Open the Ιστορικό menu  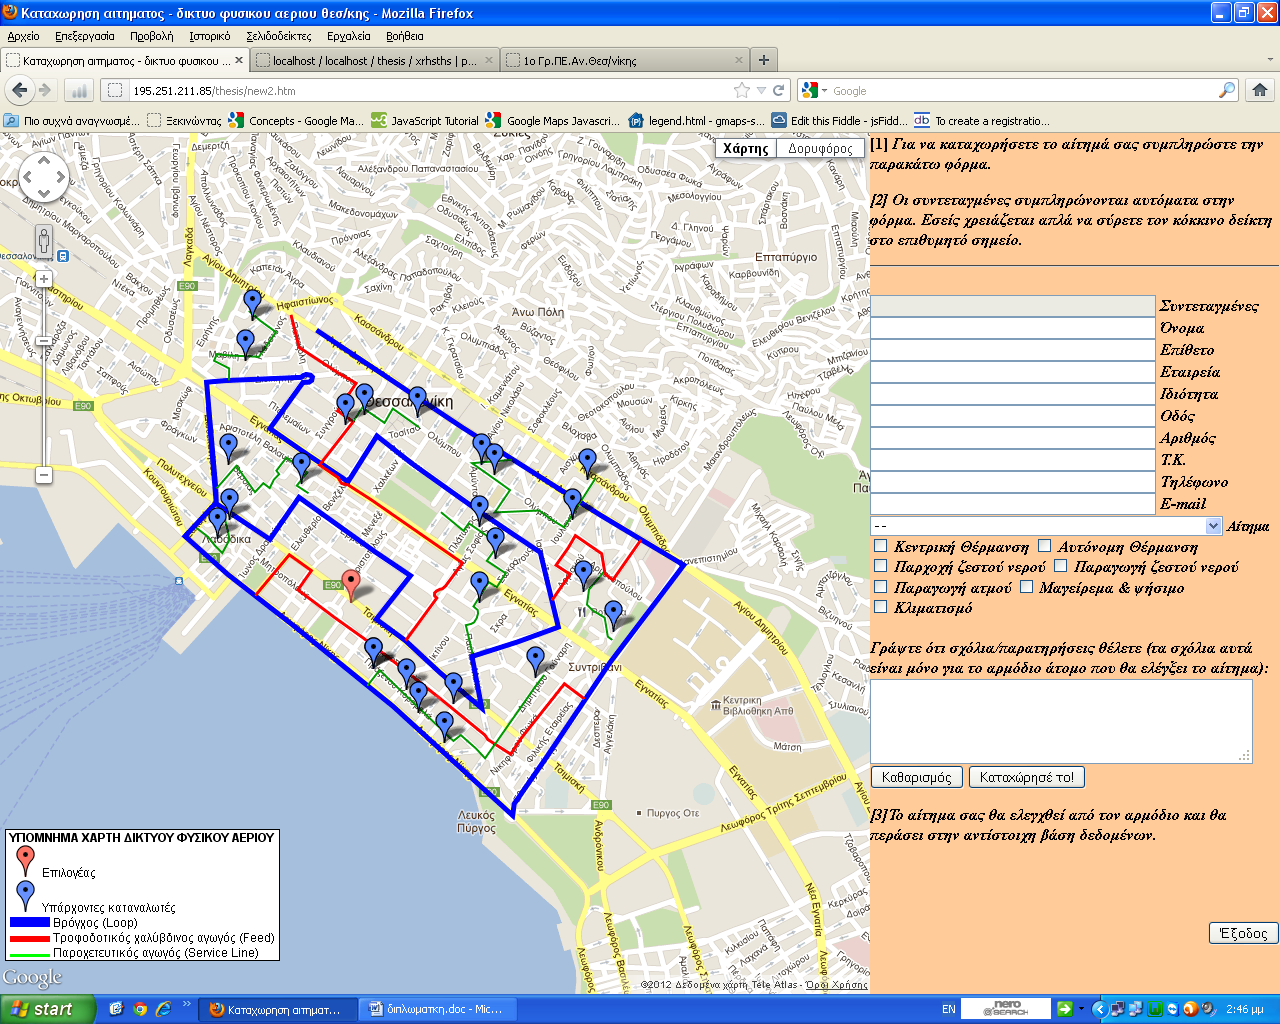coord(210,36)
